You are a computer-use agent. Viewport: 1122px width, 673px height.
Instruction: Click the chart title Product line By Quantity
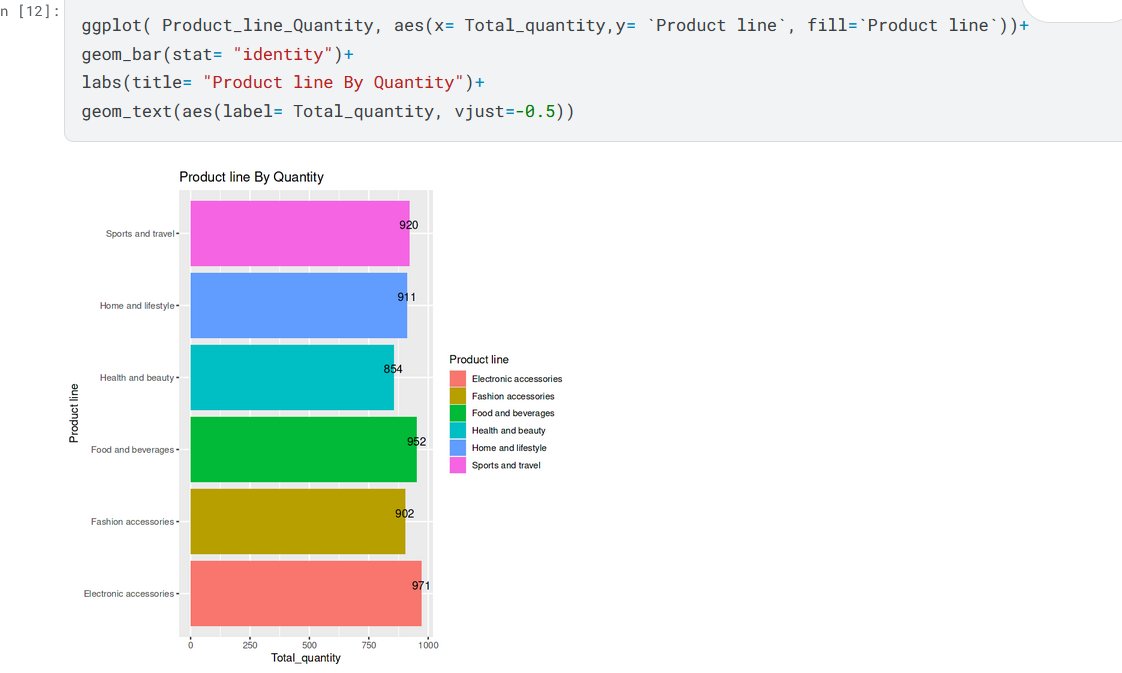[x=251, y=177]
